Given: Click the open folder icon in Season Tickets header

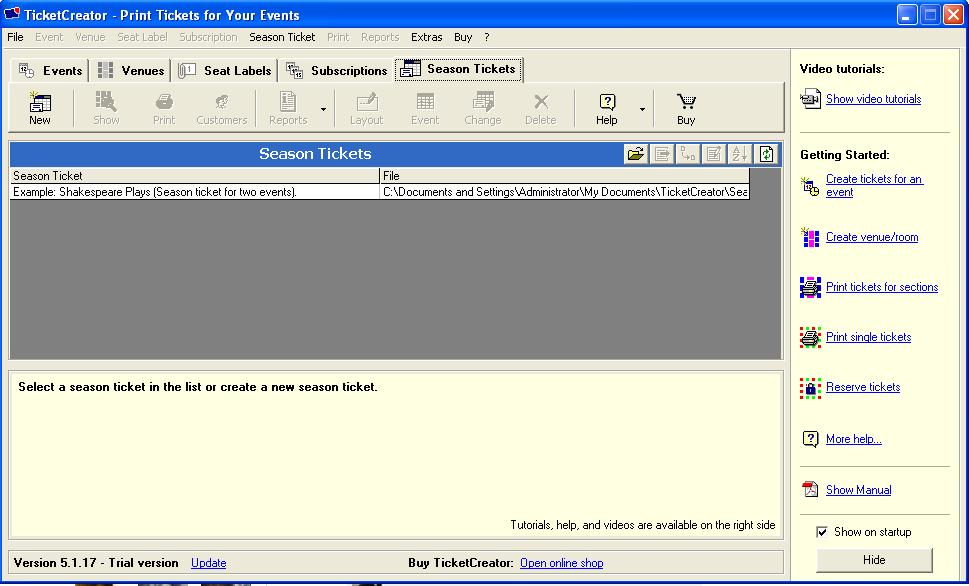Looking at the screenshot, I should pyautogui.click(x=636, y=154).
